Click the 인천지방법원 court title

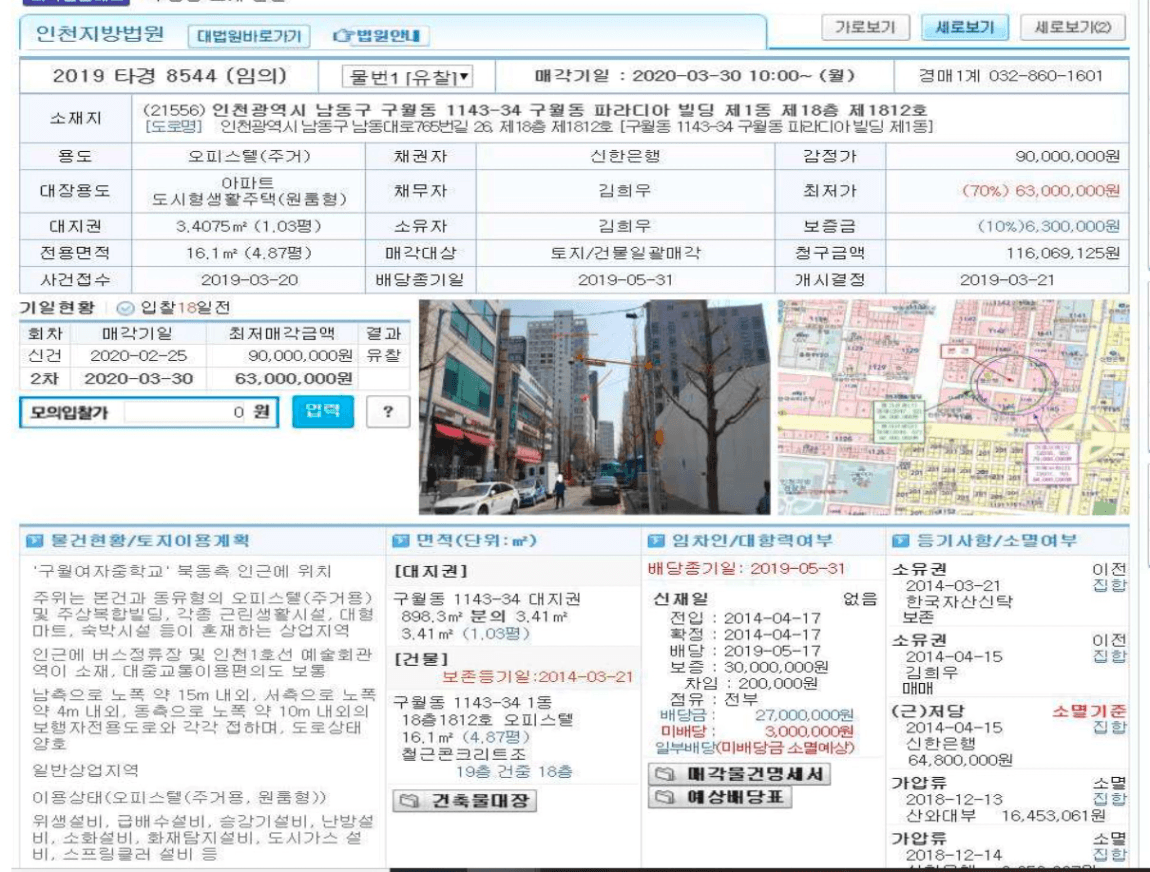point(100,34)
